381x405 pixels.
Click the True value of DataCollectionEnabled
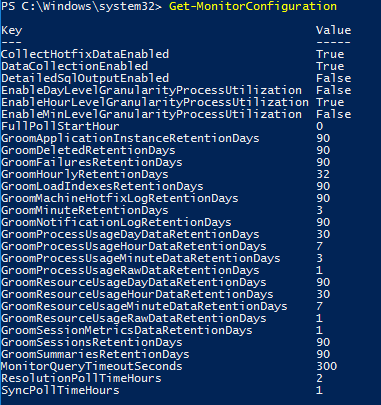pyautogui.click(x=330, y=66)
